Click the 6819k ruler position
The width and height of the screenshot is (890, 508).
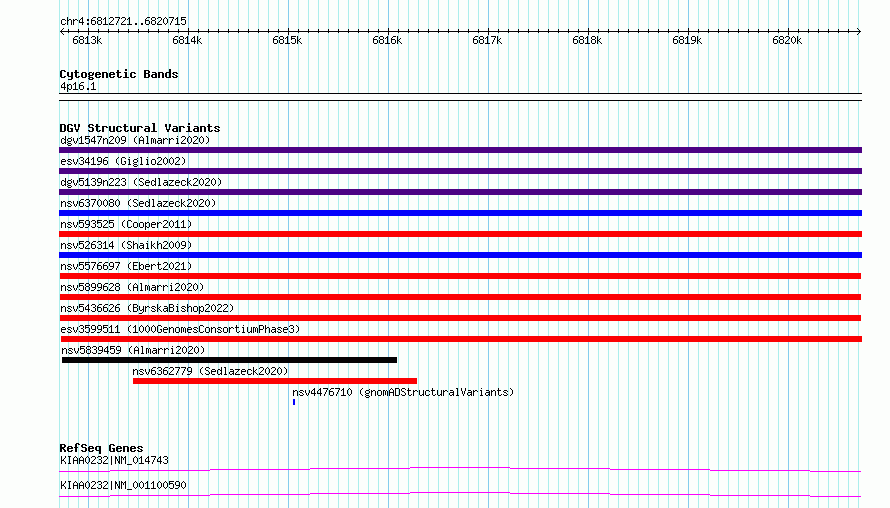click(687, 40)
